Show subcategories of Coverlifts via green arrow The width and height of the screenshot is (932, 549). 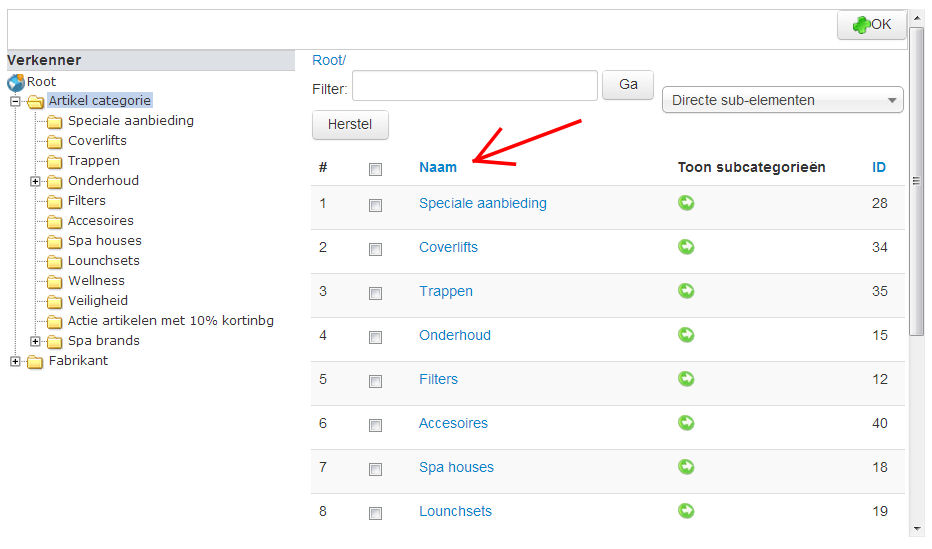pos(686,247)
